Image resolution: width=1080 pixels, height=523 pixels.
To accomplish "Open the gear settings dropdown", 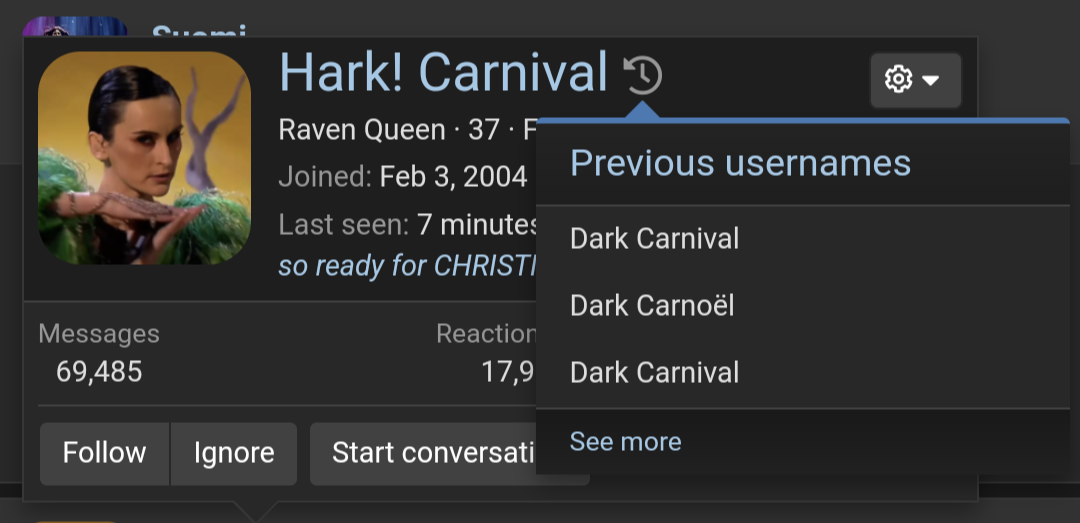I will tap(915, 80).
